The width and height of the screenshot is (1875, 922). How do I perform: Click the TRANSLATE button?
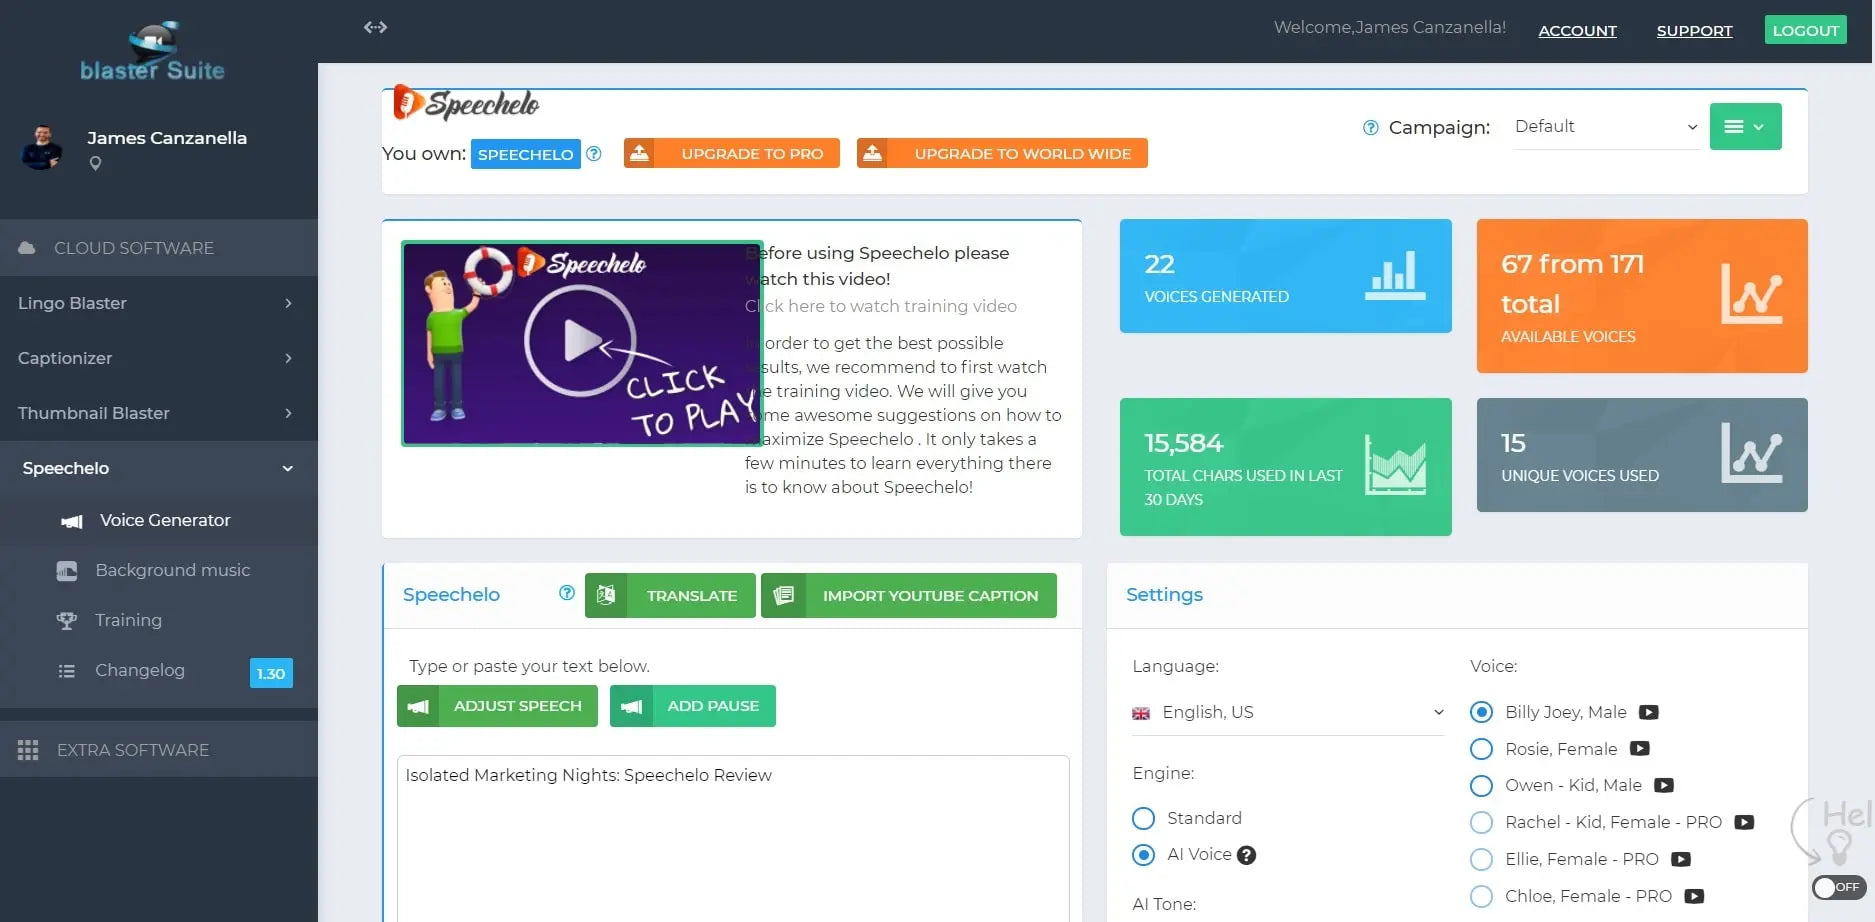coord(670,595)
